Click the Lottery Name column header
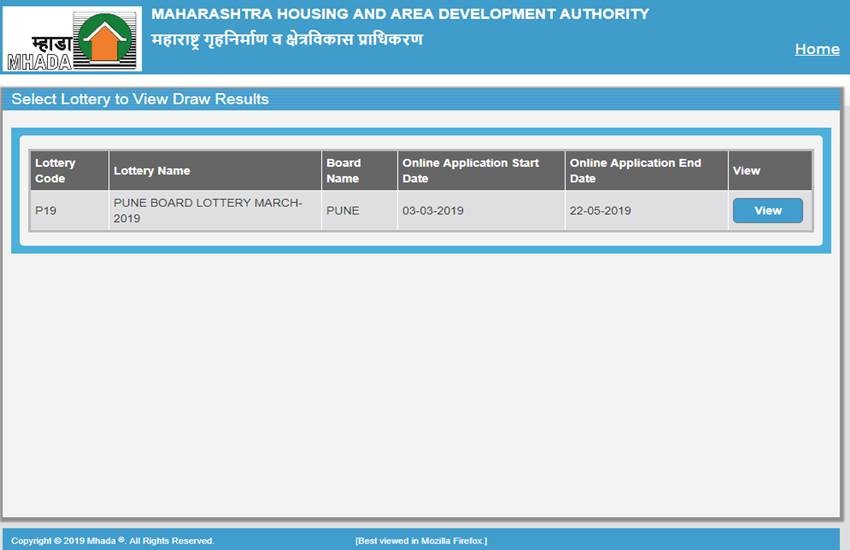Image resolution: width=850 pixels, height=550 pixels. (x=152, y=171)
